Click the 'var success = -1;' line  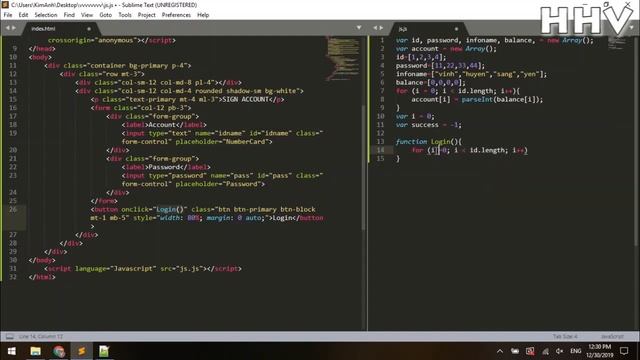pyautogui.click(x=429, y=125)
